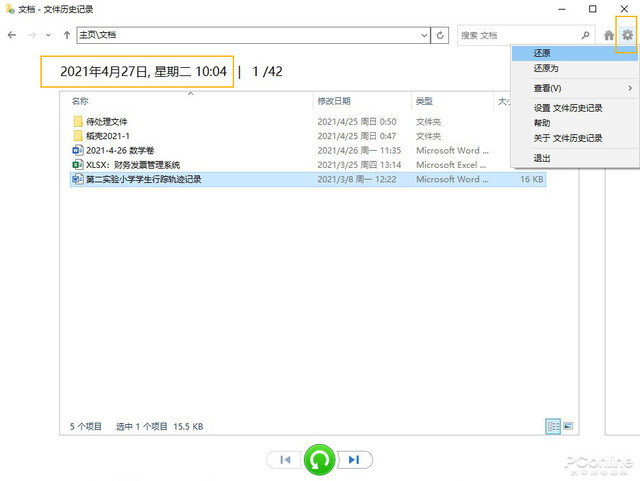
Task: Sort by the 类型 column header
Action: 424,101
